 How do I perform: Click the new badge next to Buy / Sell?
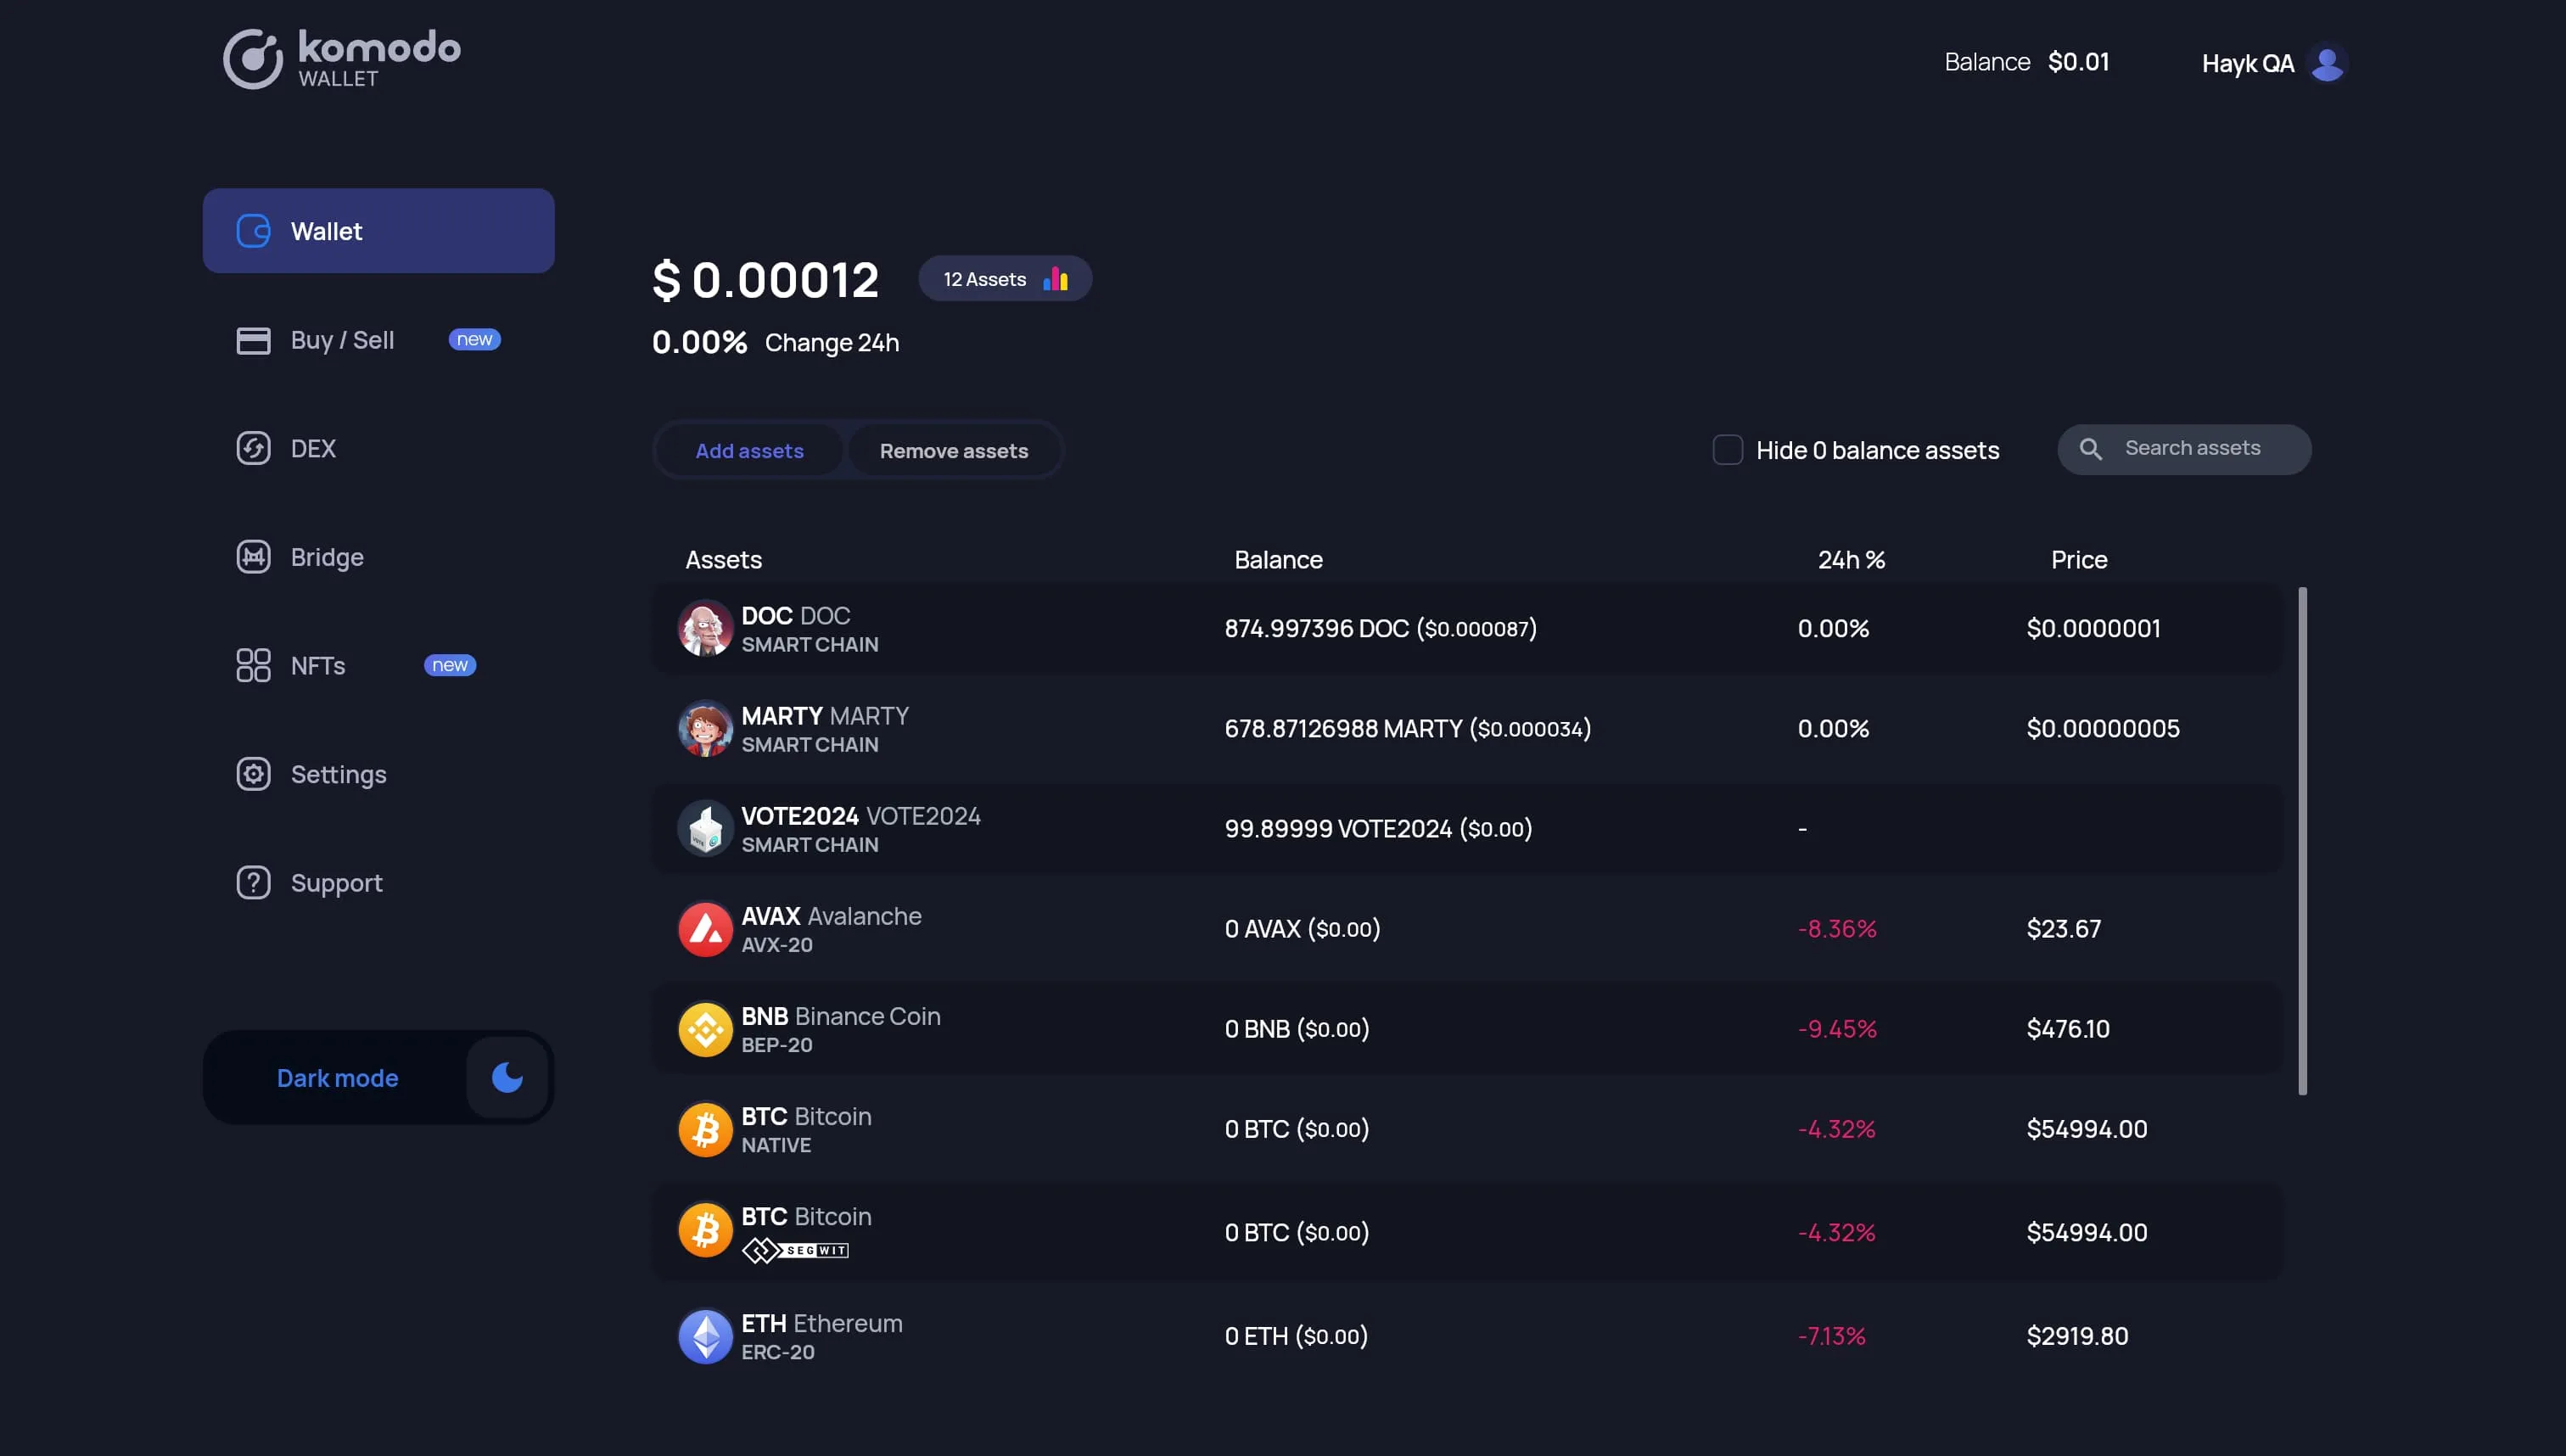point(474,340)
